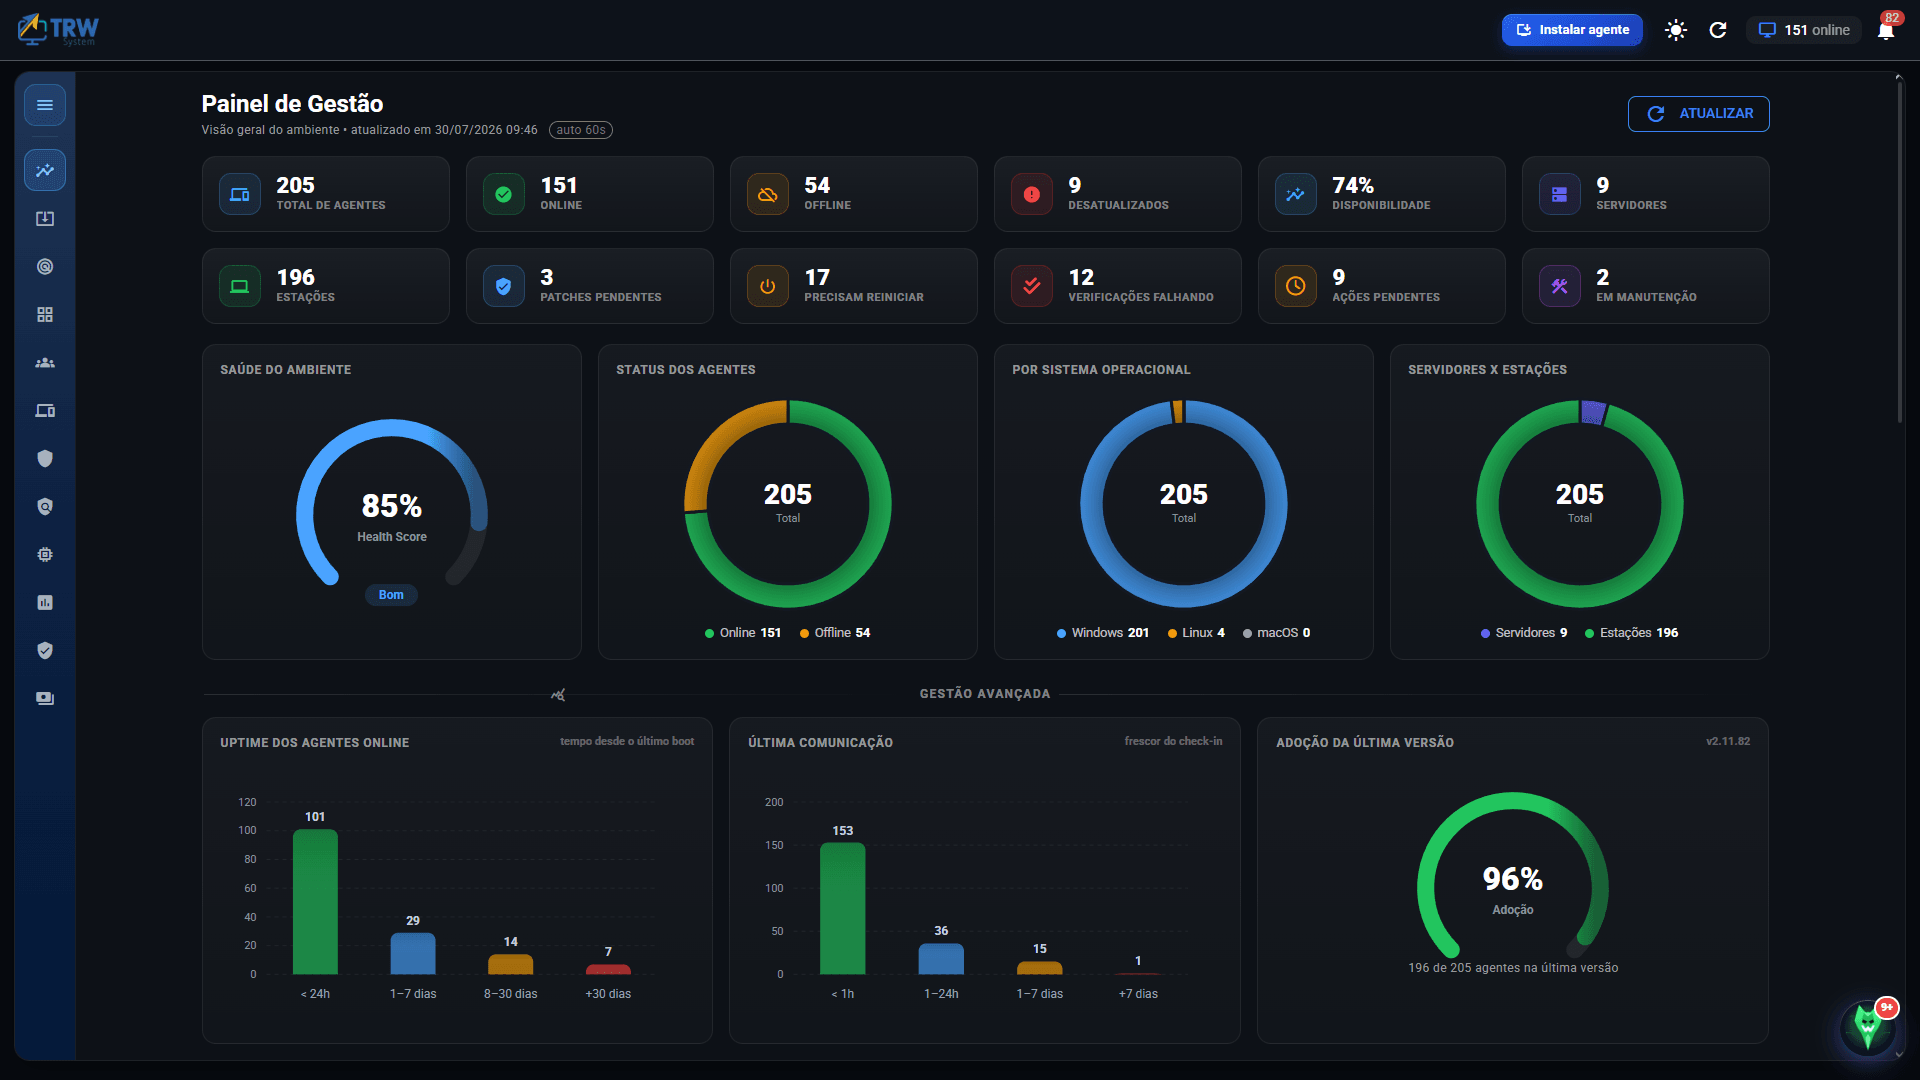Click the red checks icon on Verificações Falhando card

[x=1032, y=286]
